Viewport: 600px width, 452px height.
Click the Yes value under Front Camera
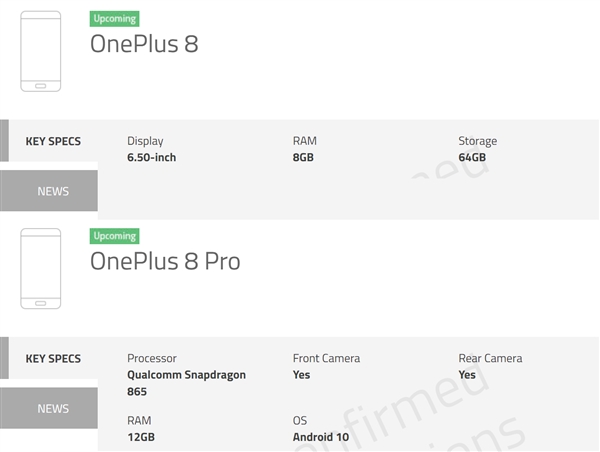(301, 375)
